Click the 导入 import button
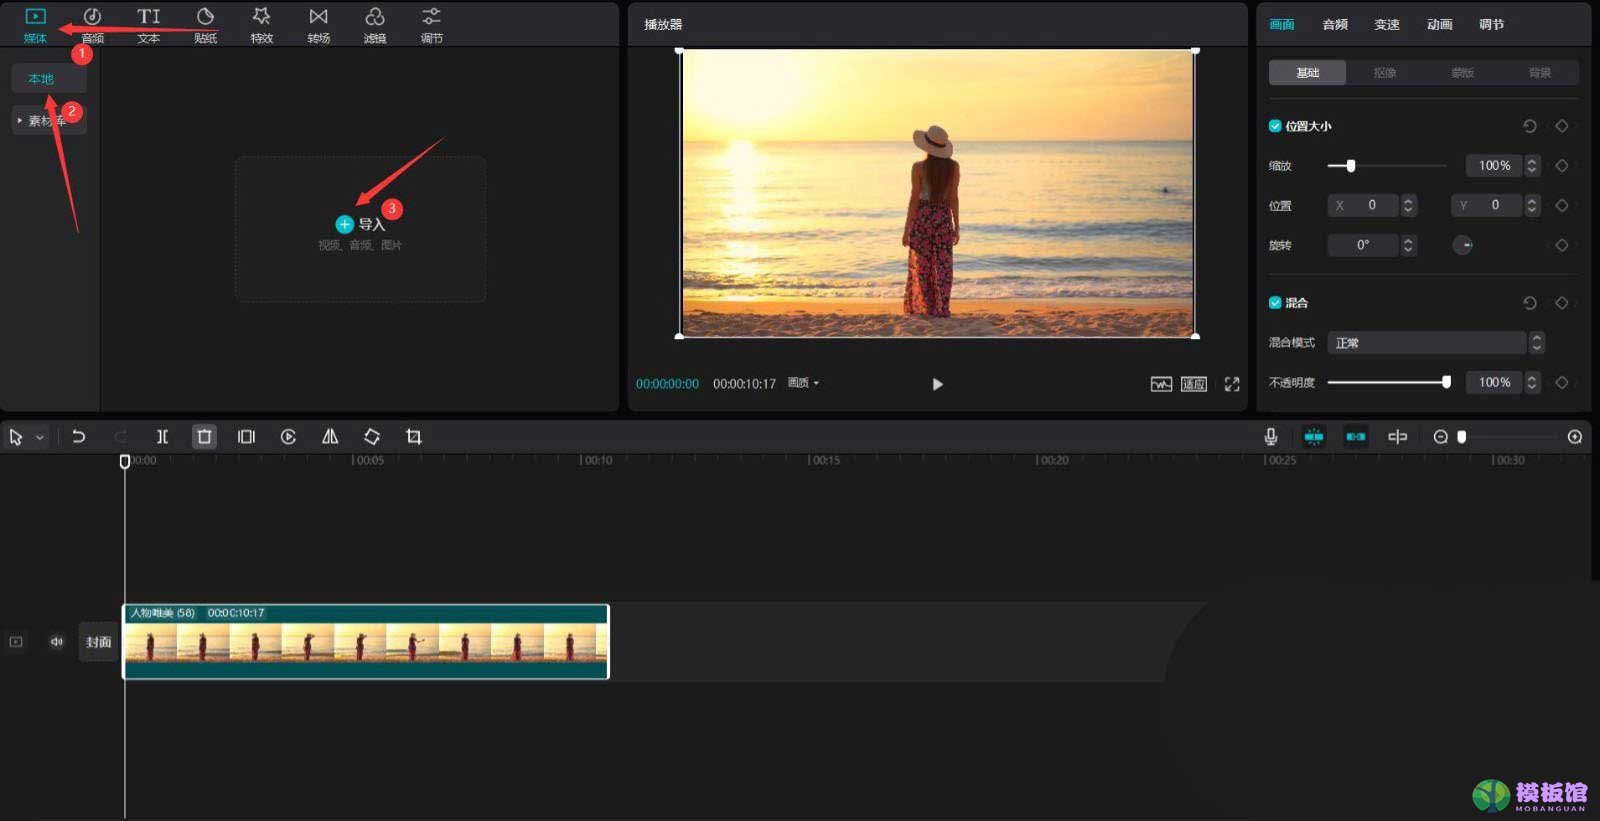 click(360, 224)
